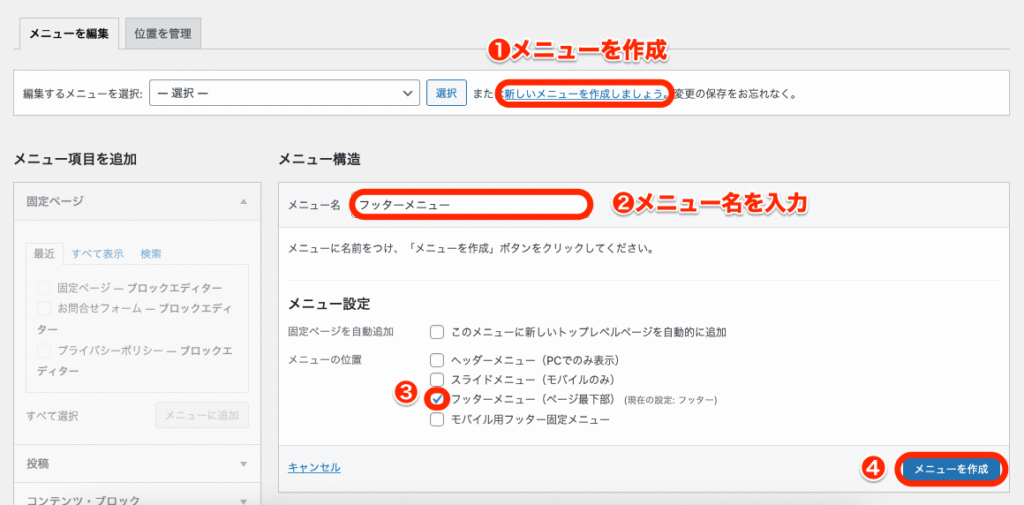1024x505 pixels.
Task: Switch to the すべて表示 sub-tab
Action: pos(97,254)
